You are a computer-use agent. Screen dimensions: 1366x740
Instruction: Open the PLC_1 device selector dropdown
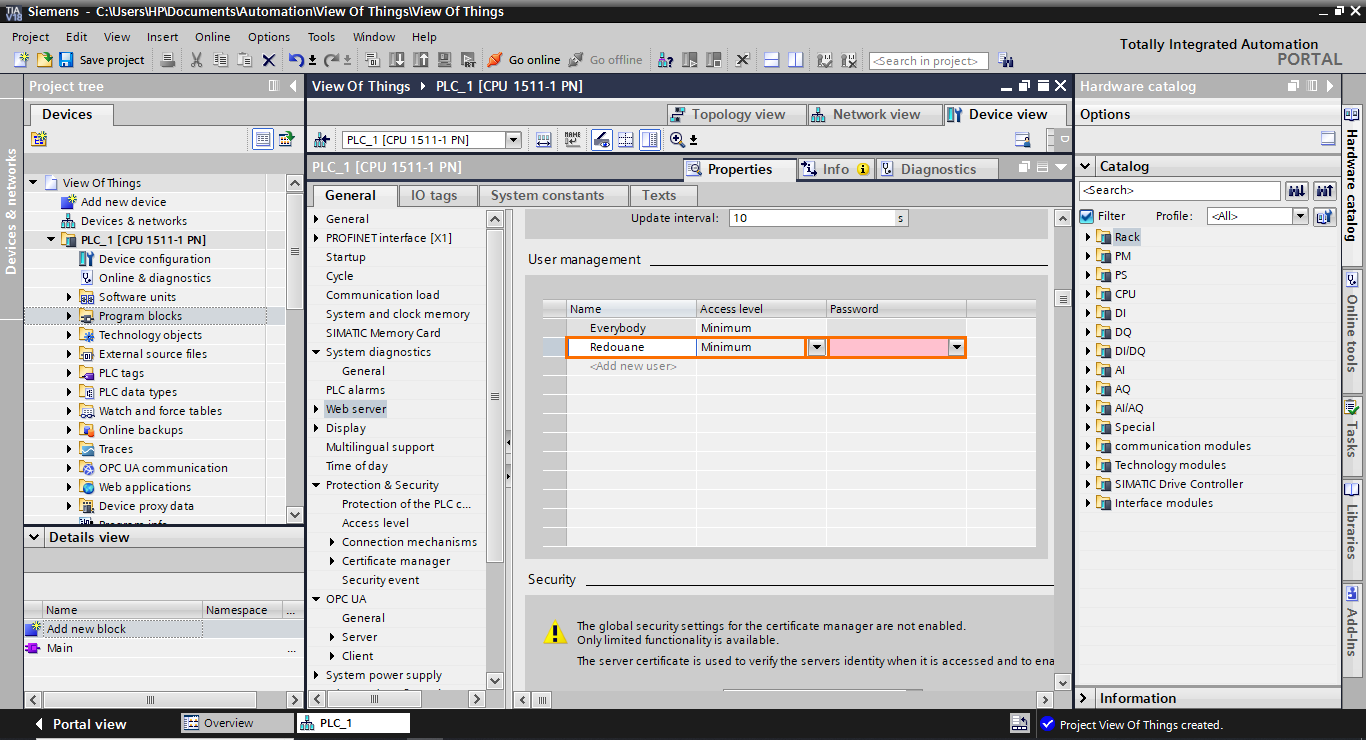pos(513,140)
